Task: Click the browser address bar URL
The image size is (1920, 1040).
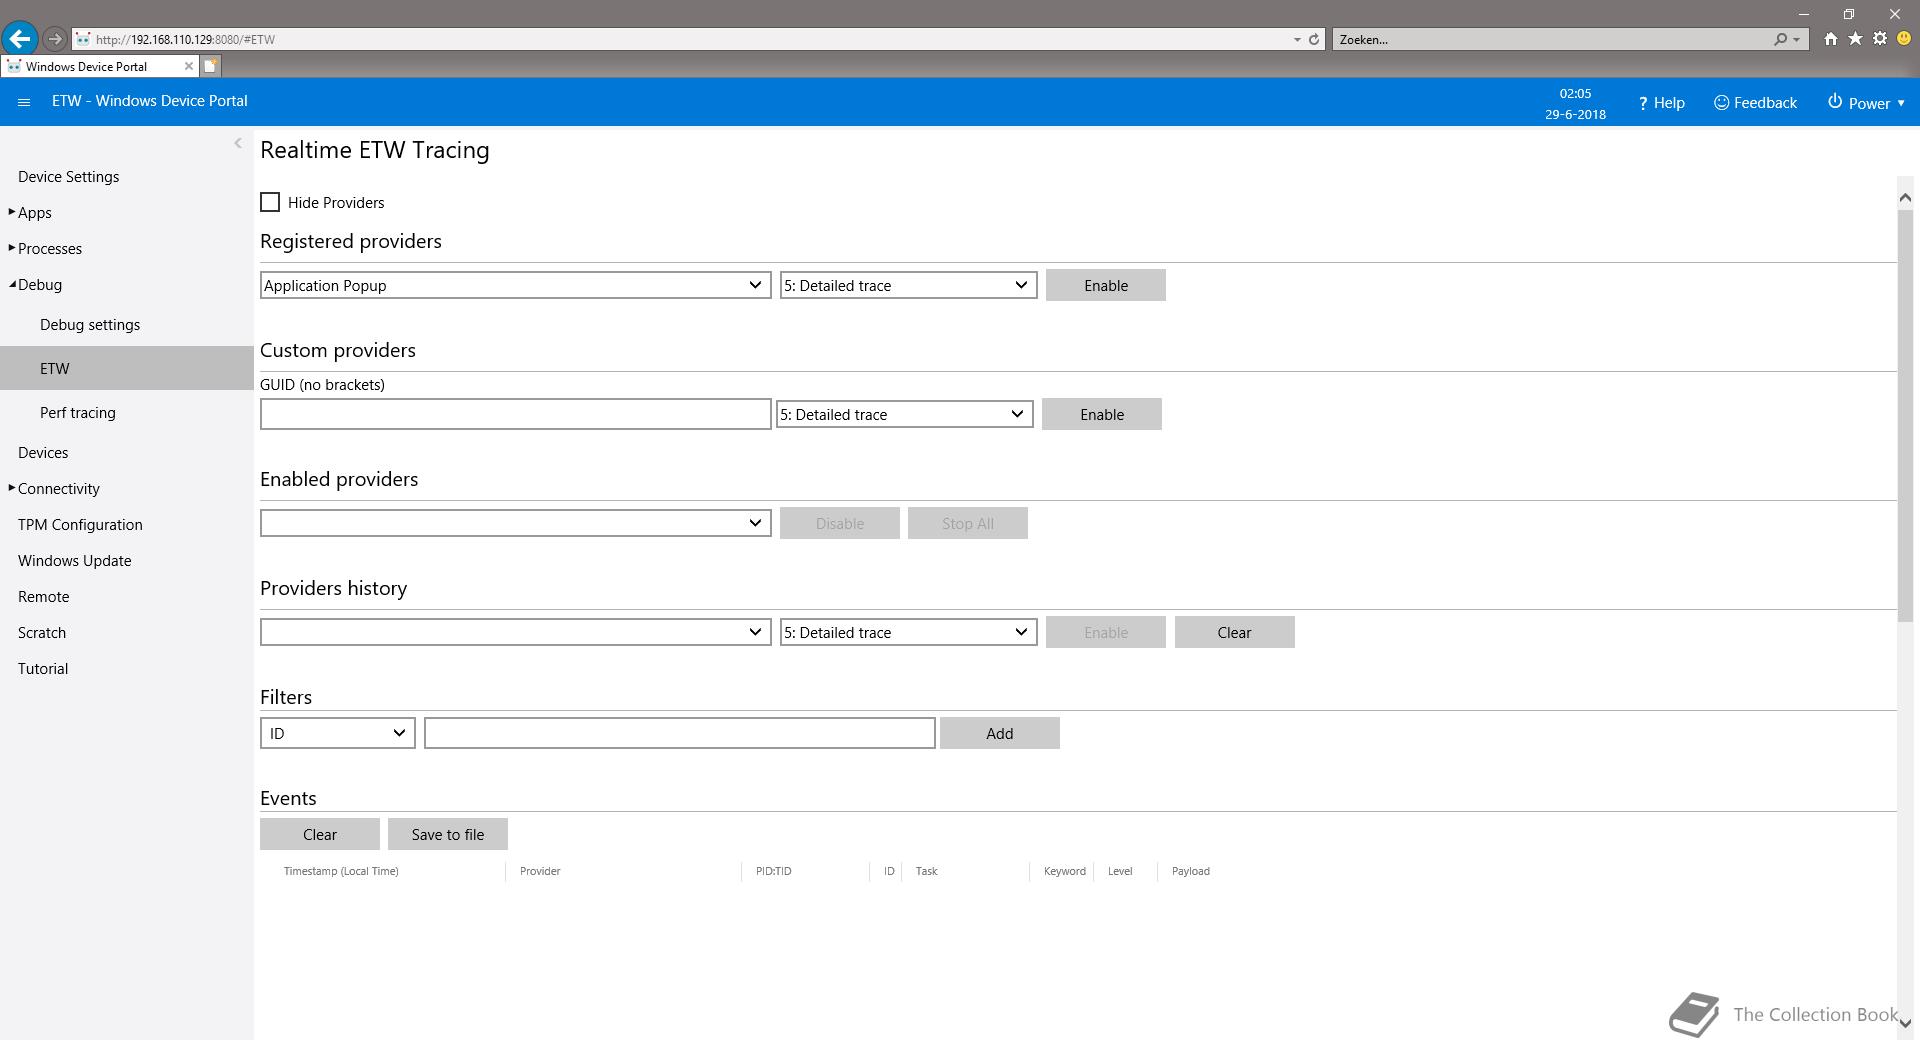Action: click(x=185, y=39)
